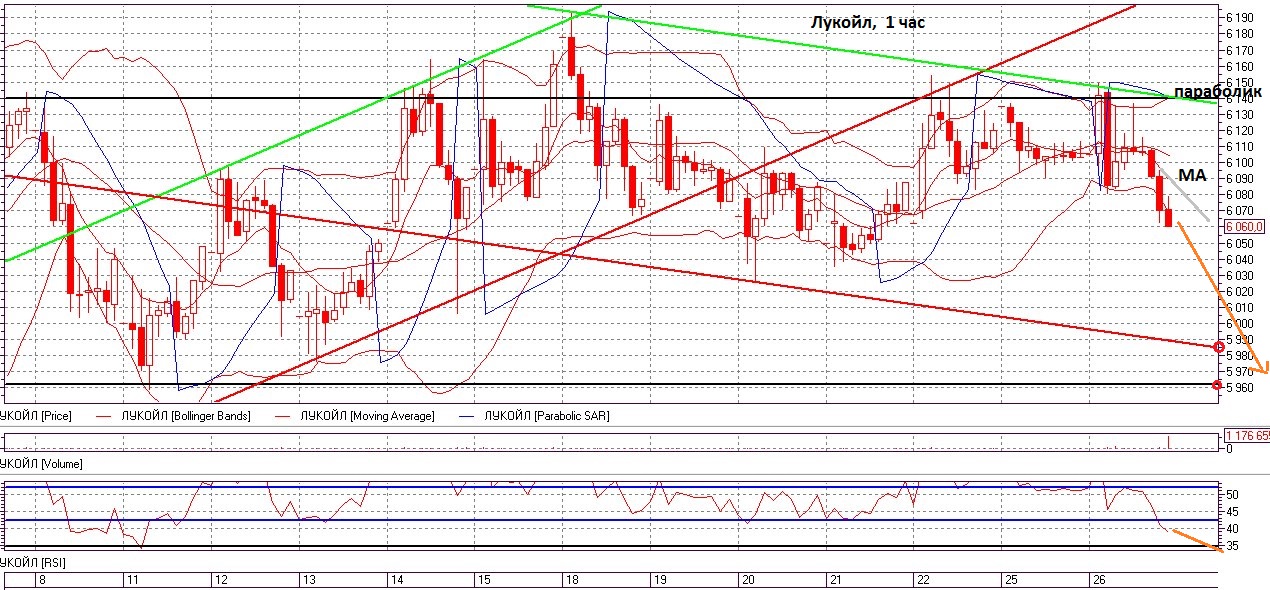Screen dimensions: 1270x590
Task: Click date label 18 on time axis
Action: 572,580
